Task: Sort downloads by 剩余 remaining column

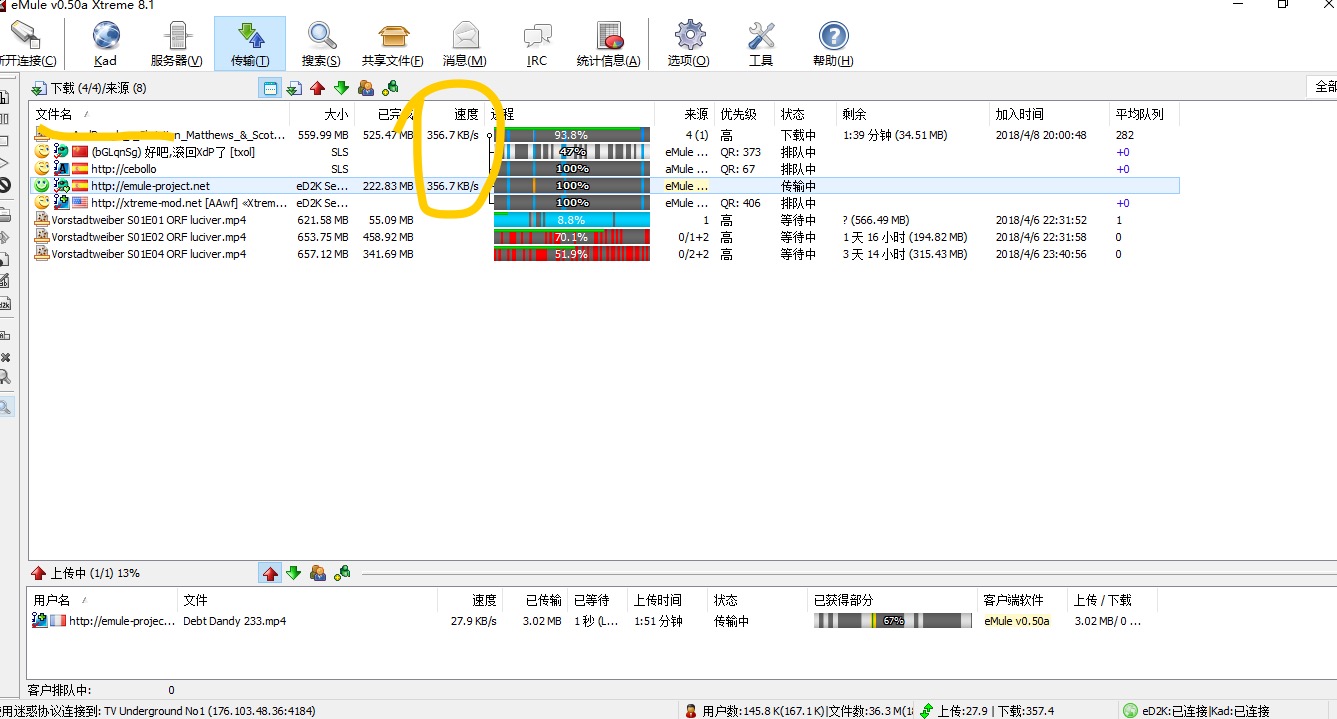Action: 913,115
